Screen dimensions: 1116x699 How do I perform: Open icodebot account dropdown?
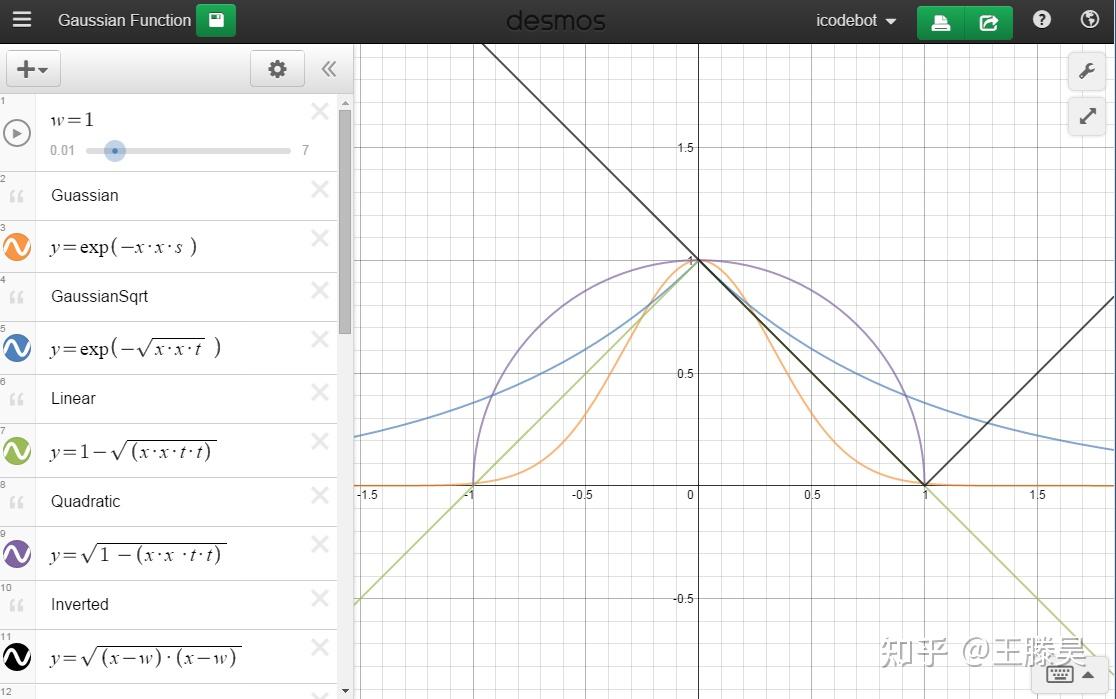tap(856, 21)
